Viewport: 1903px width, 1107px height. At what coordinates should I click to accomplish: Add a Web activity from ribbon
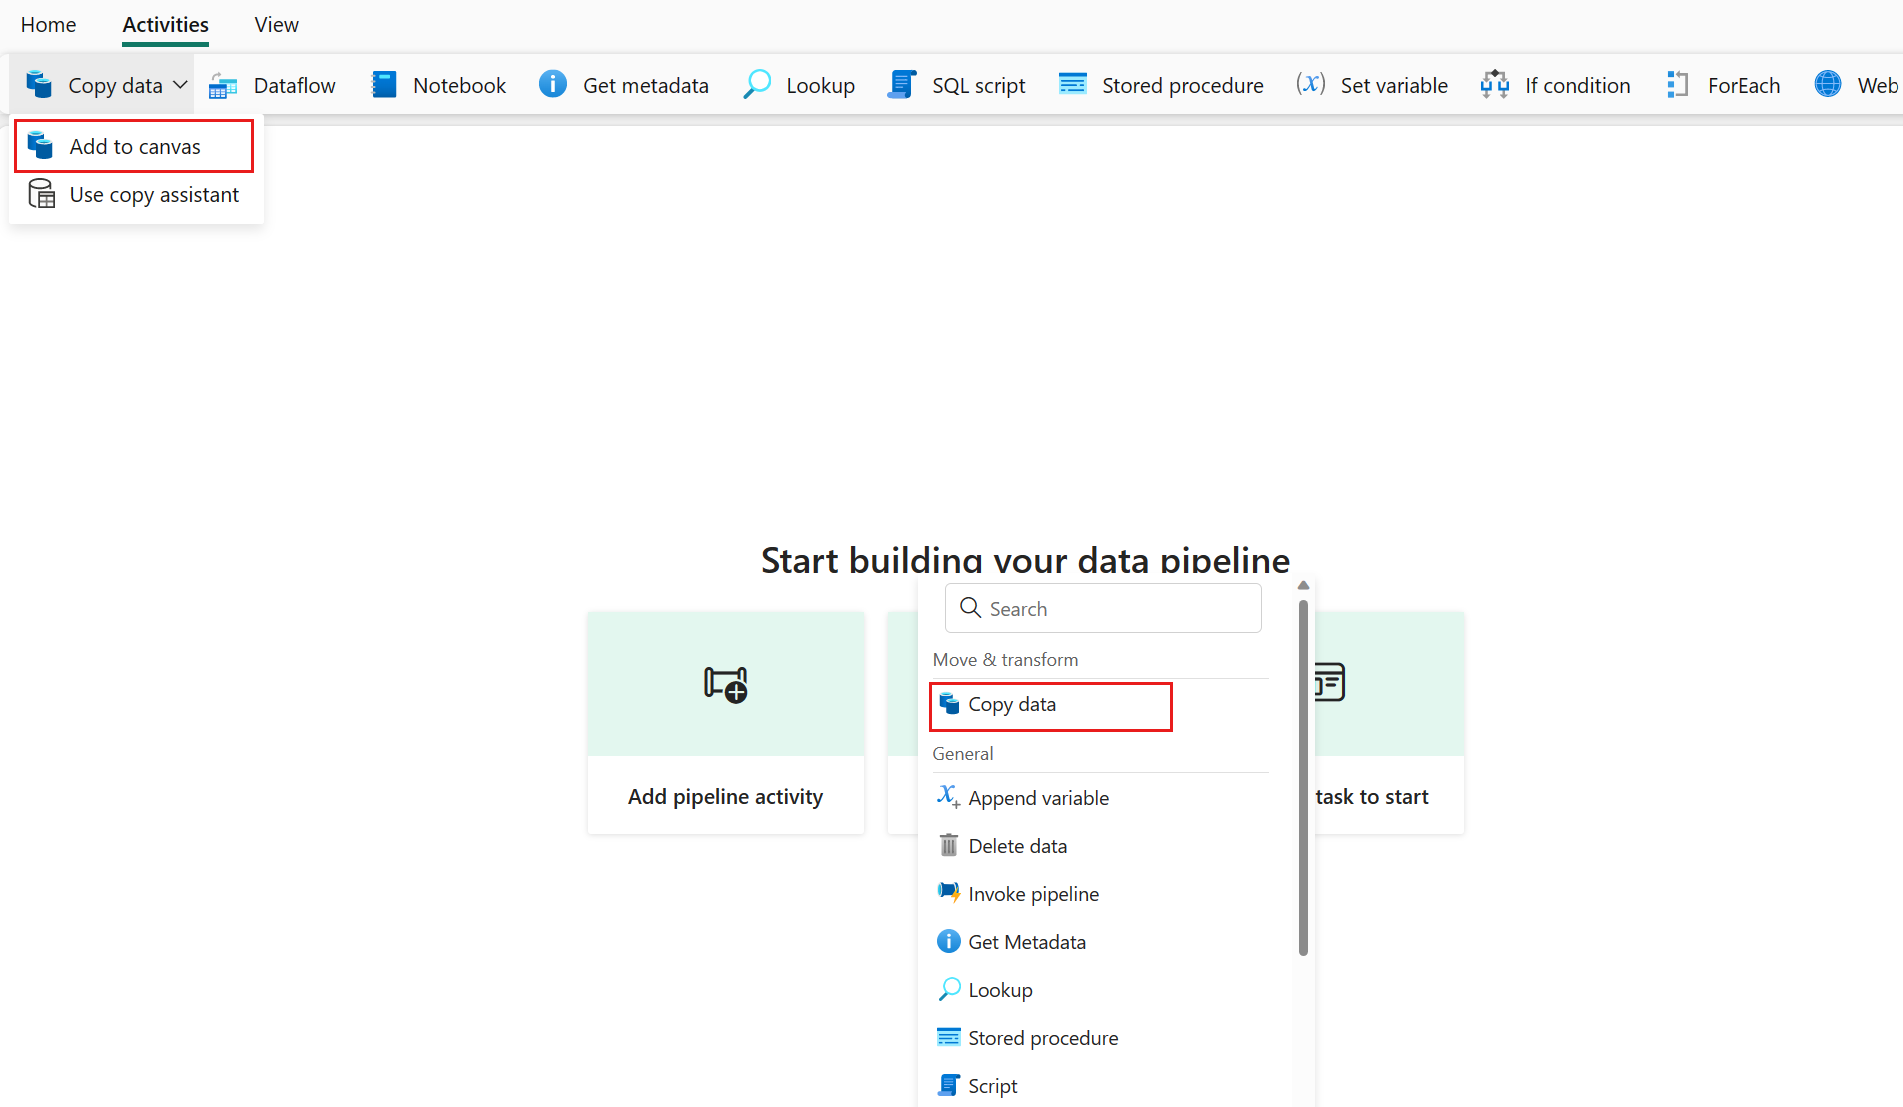tap(1856, 86)
